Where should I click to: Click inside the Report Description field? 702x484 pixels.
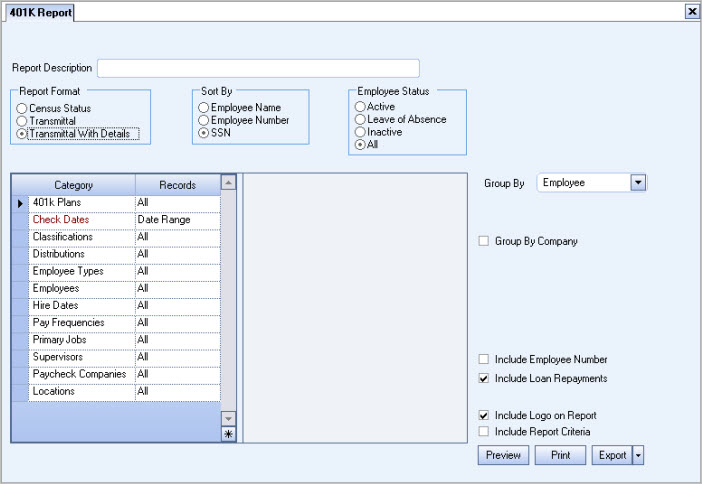258,68
